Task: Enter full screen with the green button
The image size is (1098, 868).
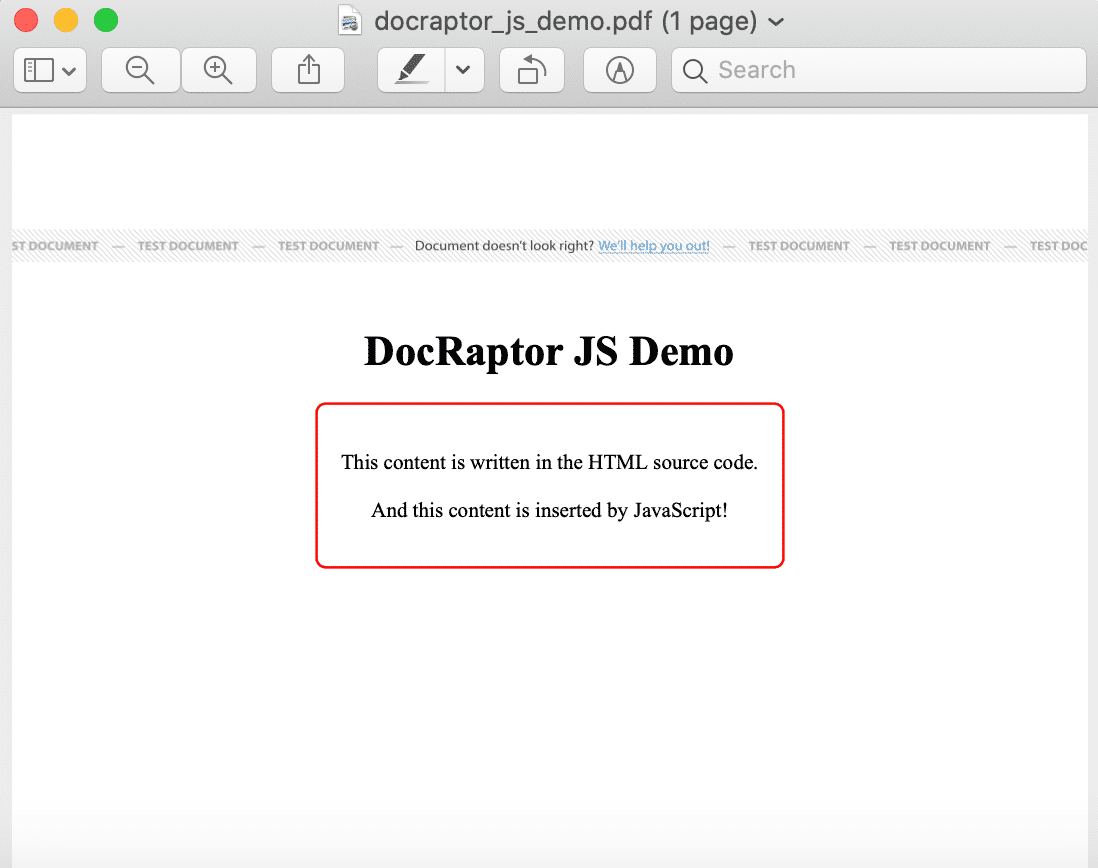Action: click(x=105, y=19)
